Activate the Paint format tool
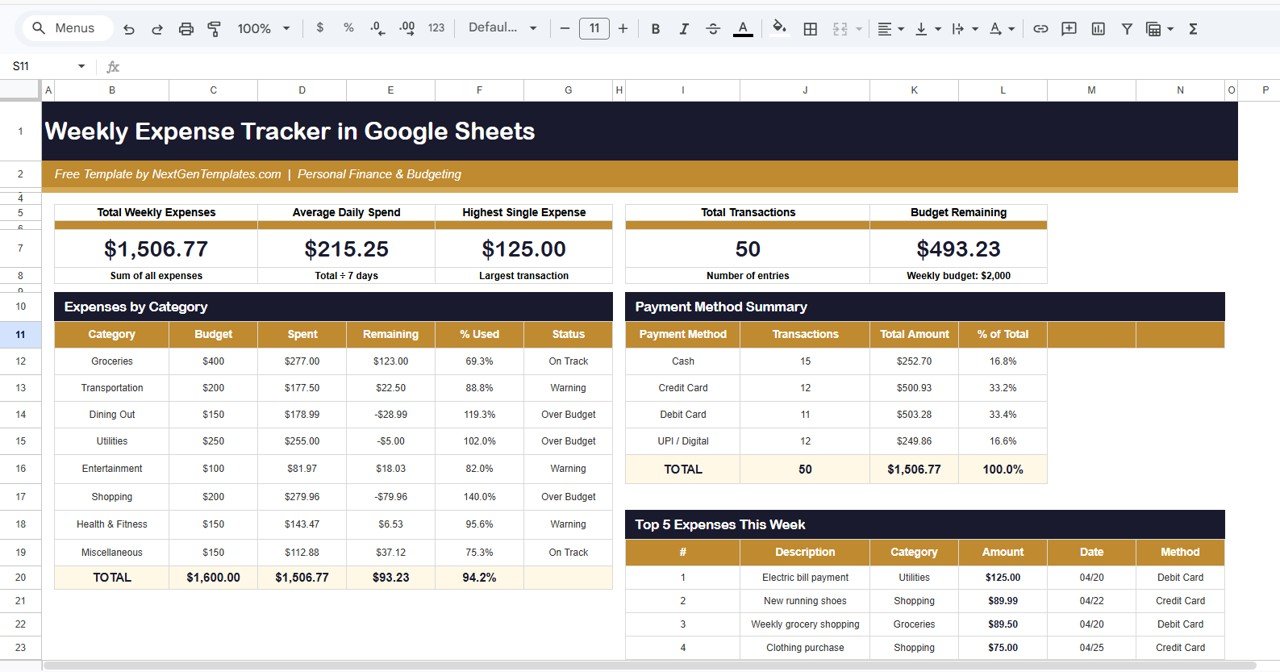The image size is (1280, 672). 214,29
